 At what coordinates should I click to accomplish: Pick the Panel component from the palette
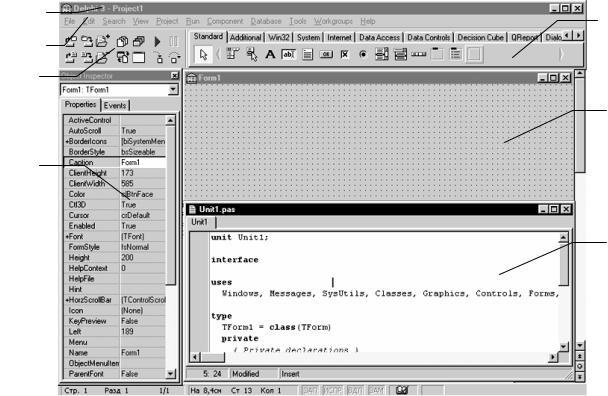pyautogui.click(x=474, y=54)
